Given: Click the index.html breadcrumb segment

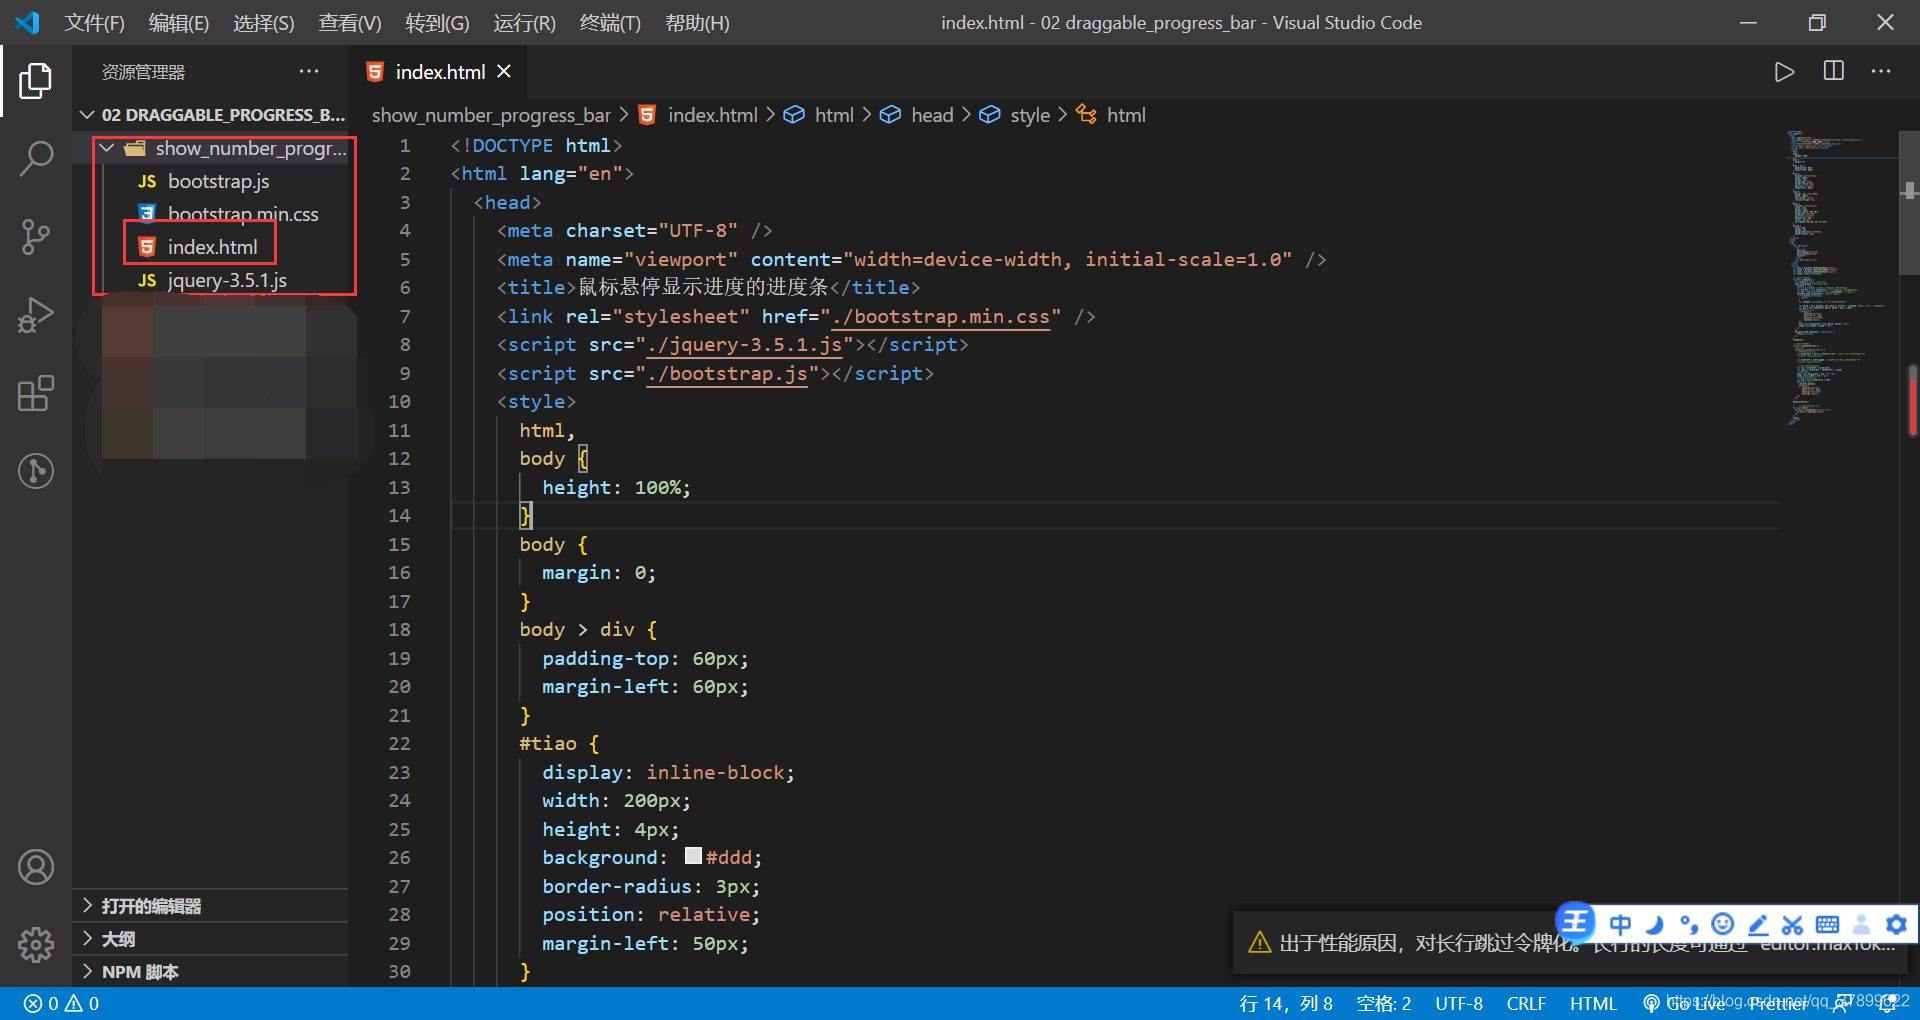Looking at the screenshot, I should [x=700, y=115].
